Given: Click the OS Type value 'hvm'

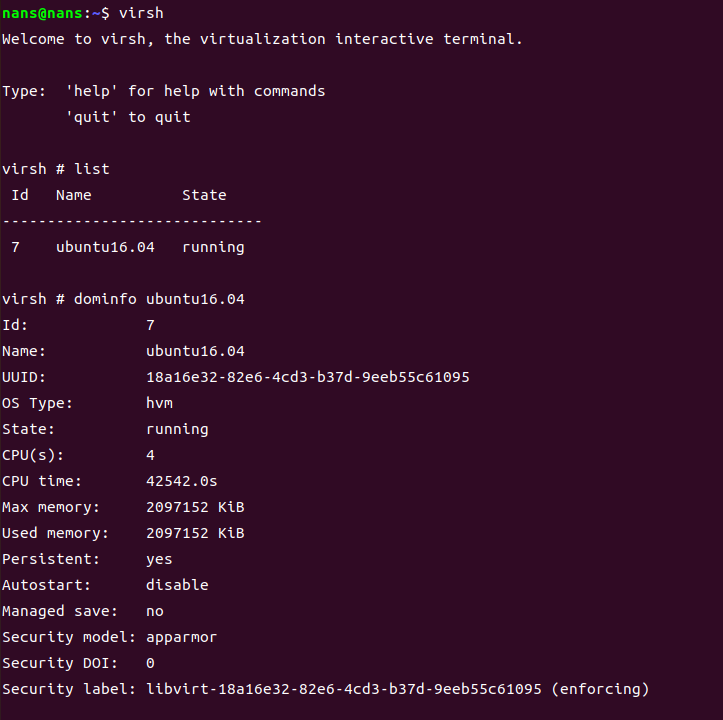Looking at the screenshot, I should [159, 403].
